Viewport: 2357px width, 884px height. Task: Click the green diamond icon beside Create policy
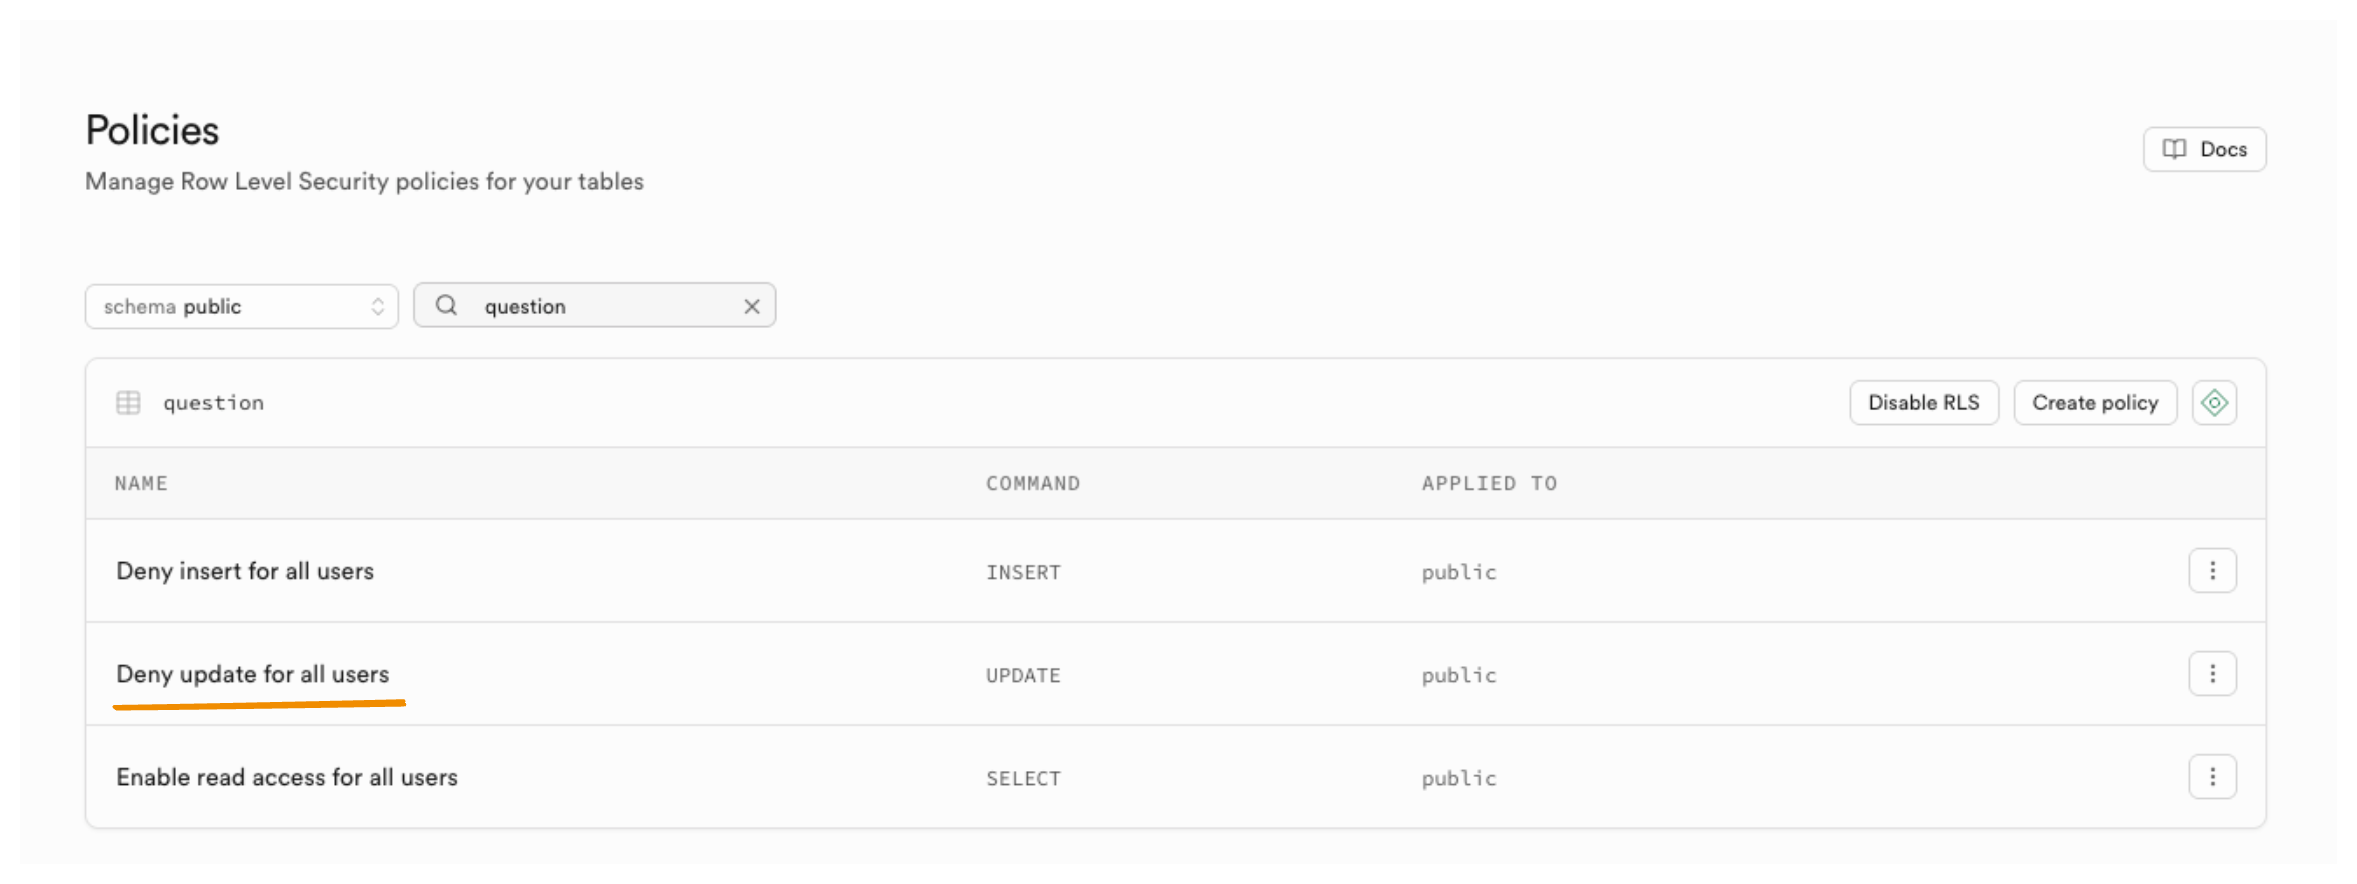click(2214, 403)
